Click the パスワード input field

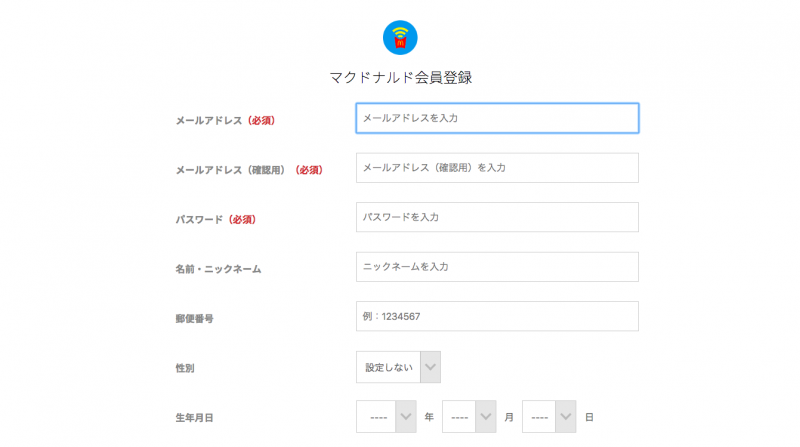(497, 217)
